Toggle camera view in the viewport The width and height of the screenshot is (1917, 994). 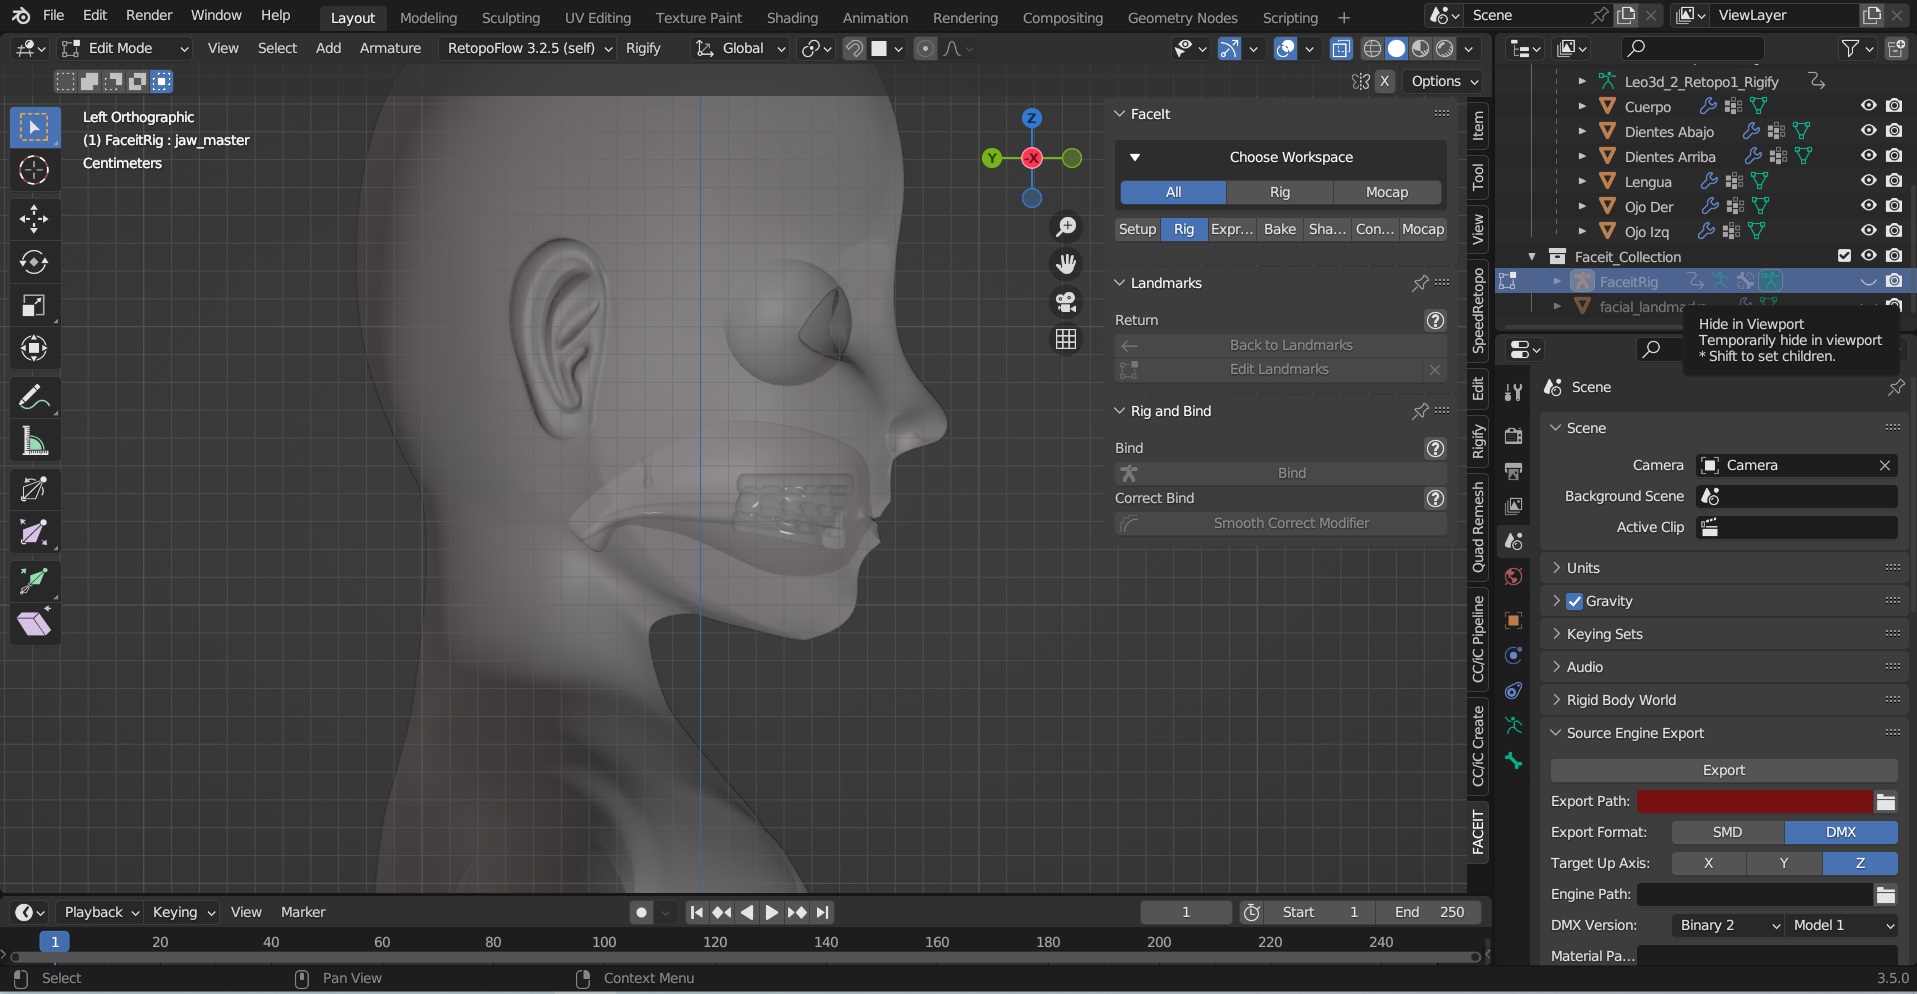(x=1066, y=301)
